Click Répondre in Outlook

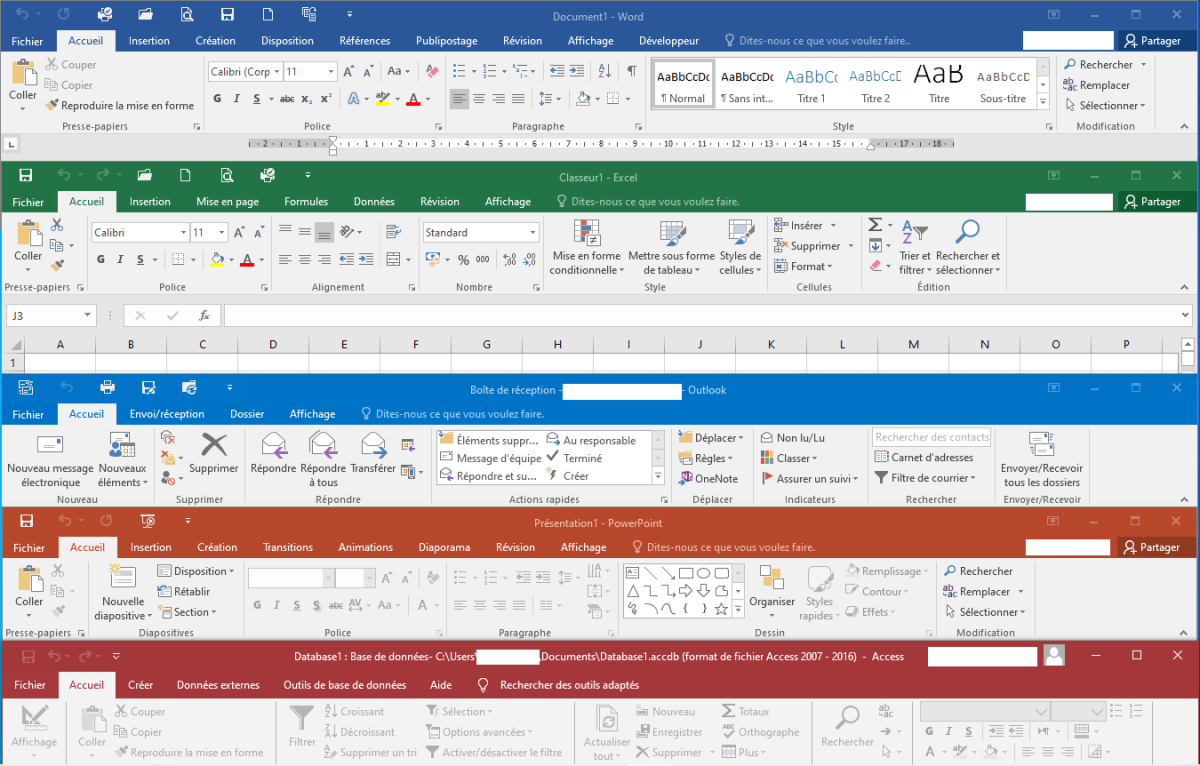pyautogui.click(x=273, y=453)
